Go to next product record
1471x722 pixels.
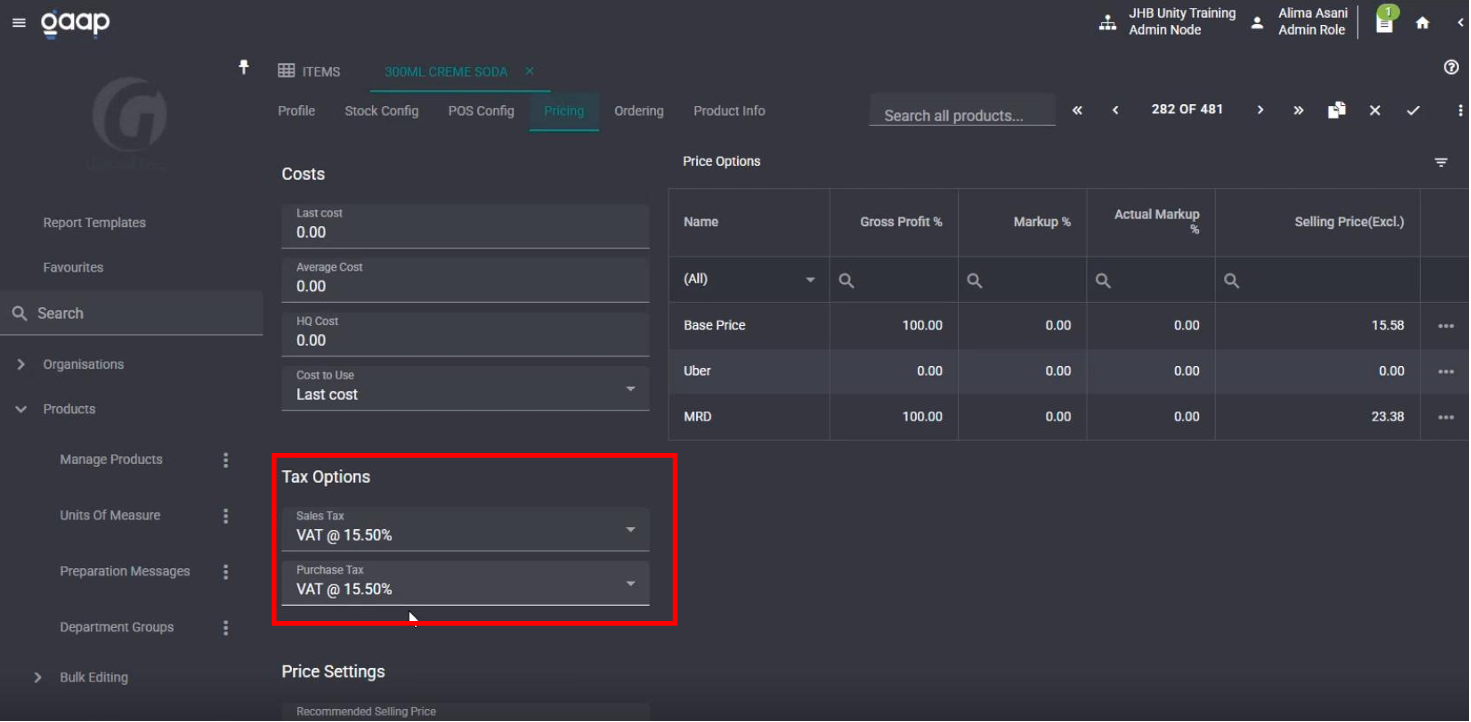[1260, 110]
